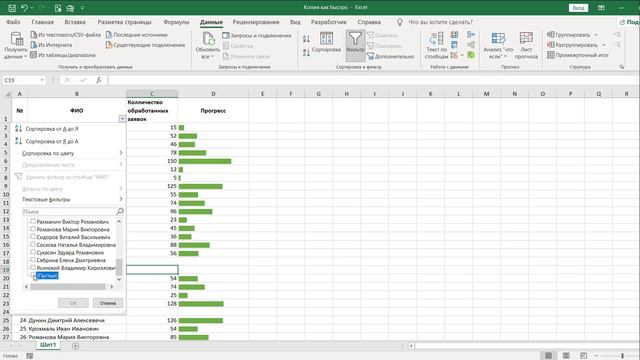640x360 pixels.
Task: Customize quick access toolbar dropdown
Action: (82, 8)
